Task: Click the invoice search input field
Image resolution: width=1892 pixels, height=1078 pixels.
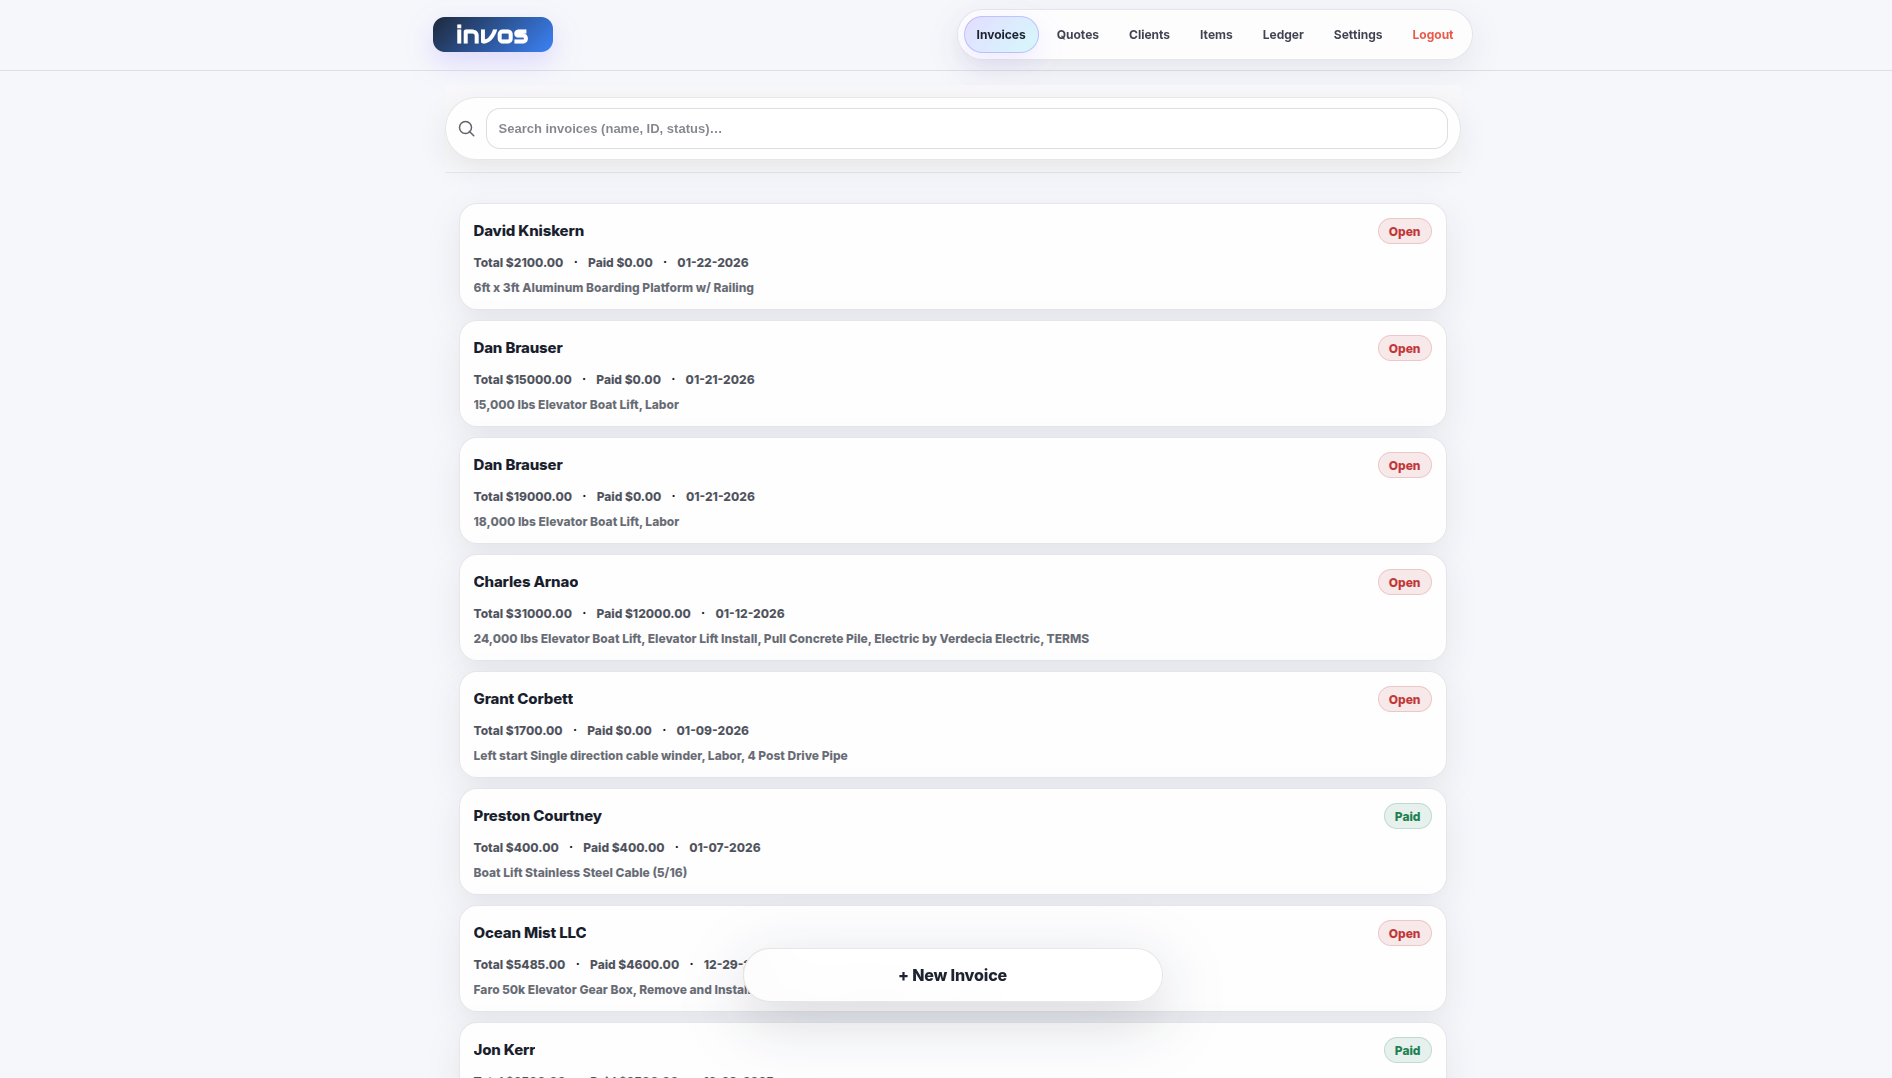Action: [x=967, y=128]
